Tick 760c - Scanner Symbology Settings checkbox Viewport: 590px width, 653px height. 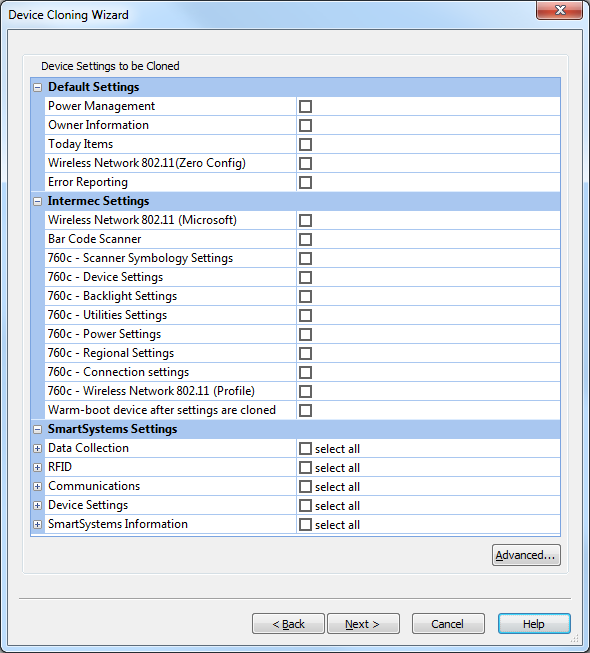(x=305, y=258)
